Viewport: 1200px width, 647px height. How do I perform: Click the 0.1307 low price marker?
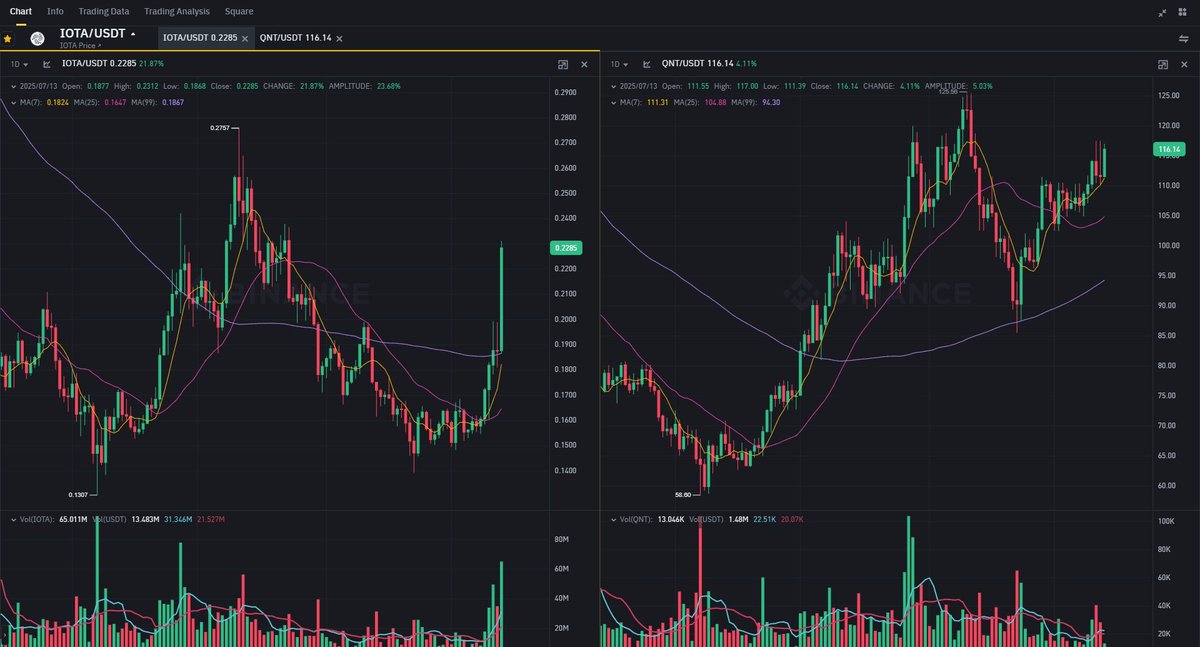[x=78, y=494]
